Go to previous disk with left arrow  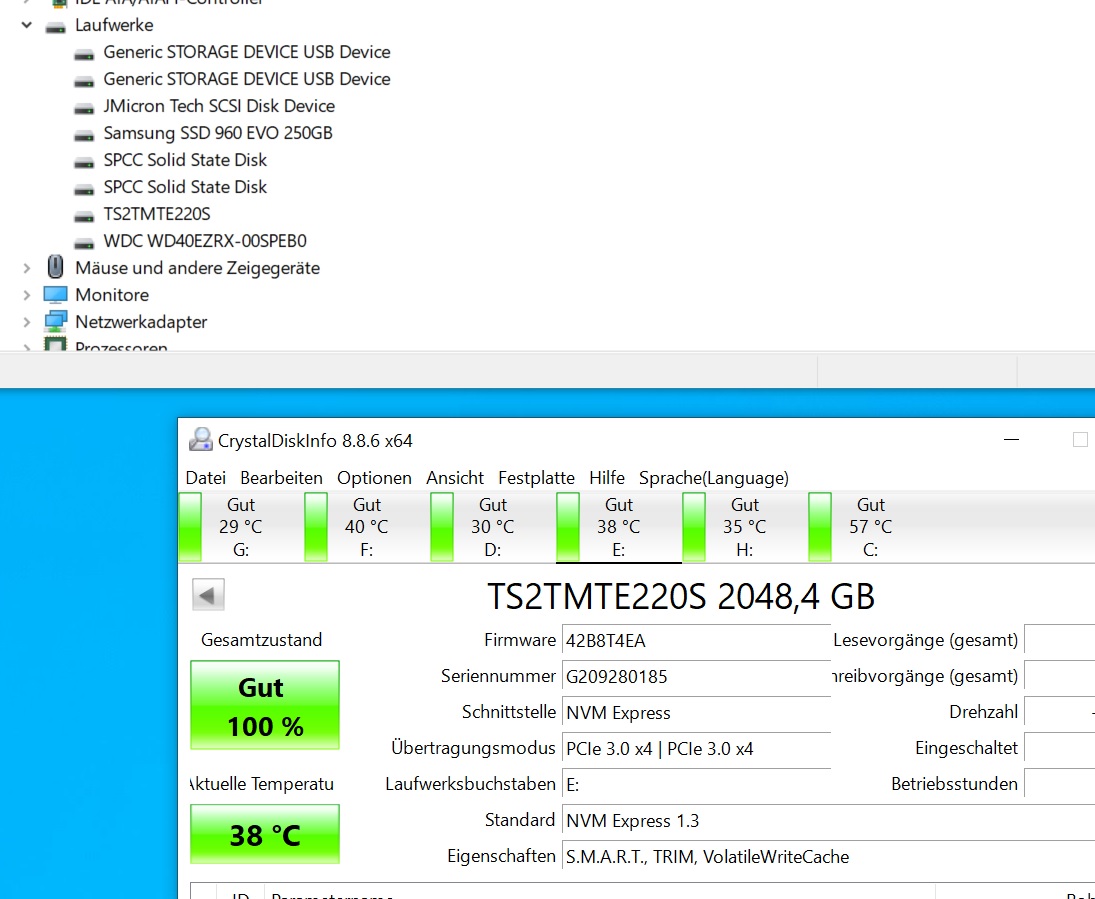coord(208,595)
